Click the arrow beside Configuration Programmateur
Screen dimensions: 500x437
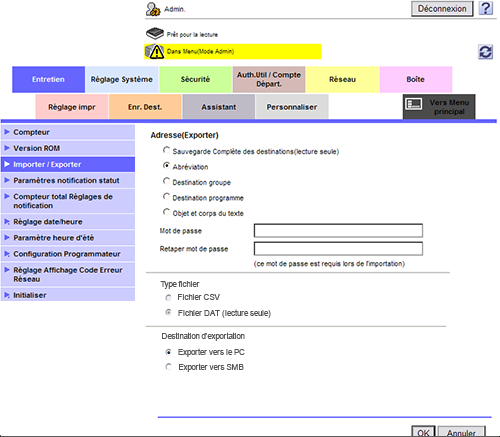click(7, 254)
